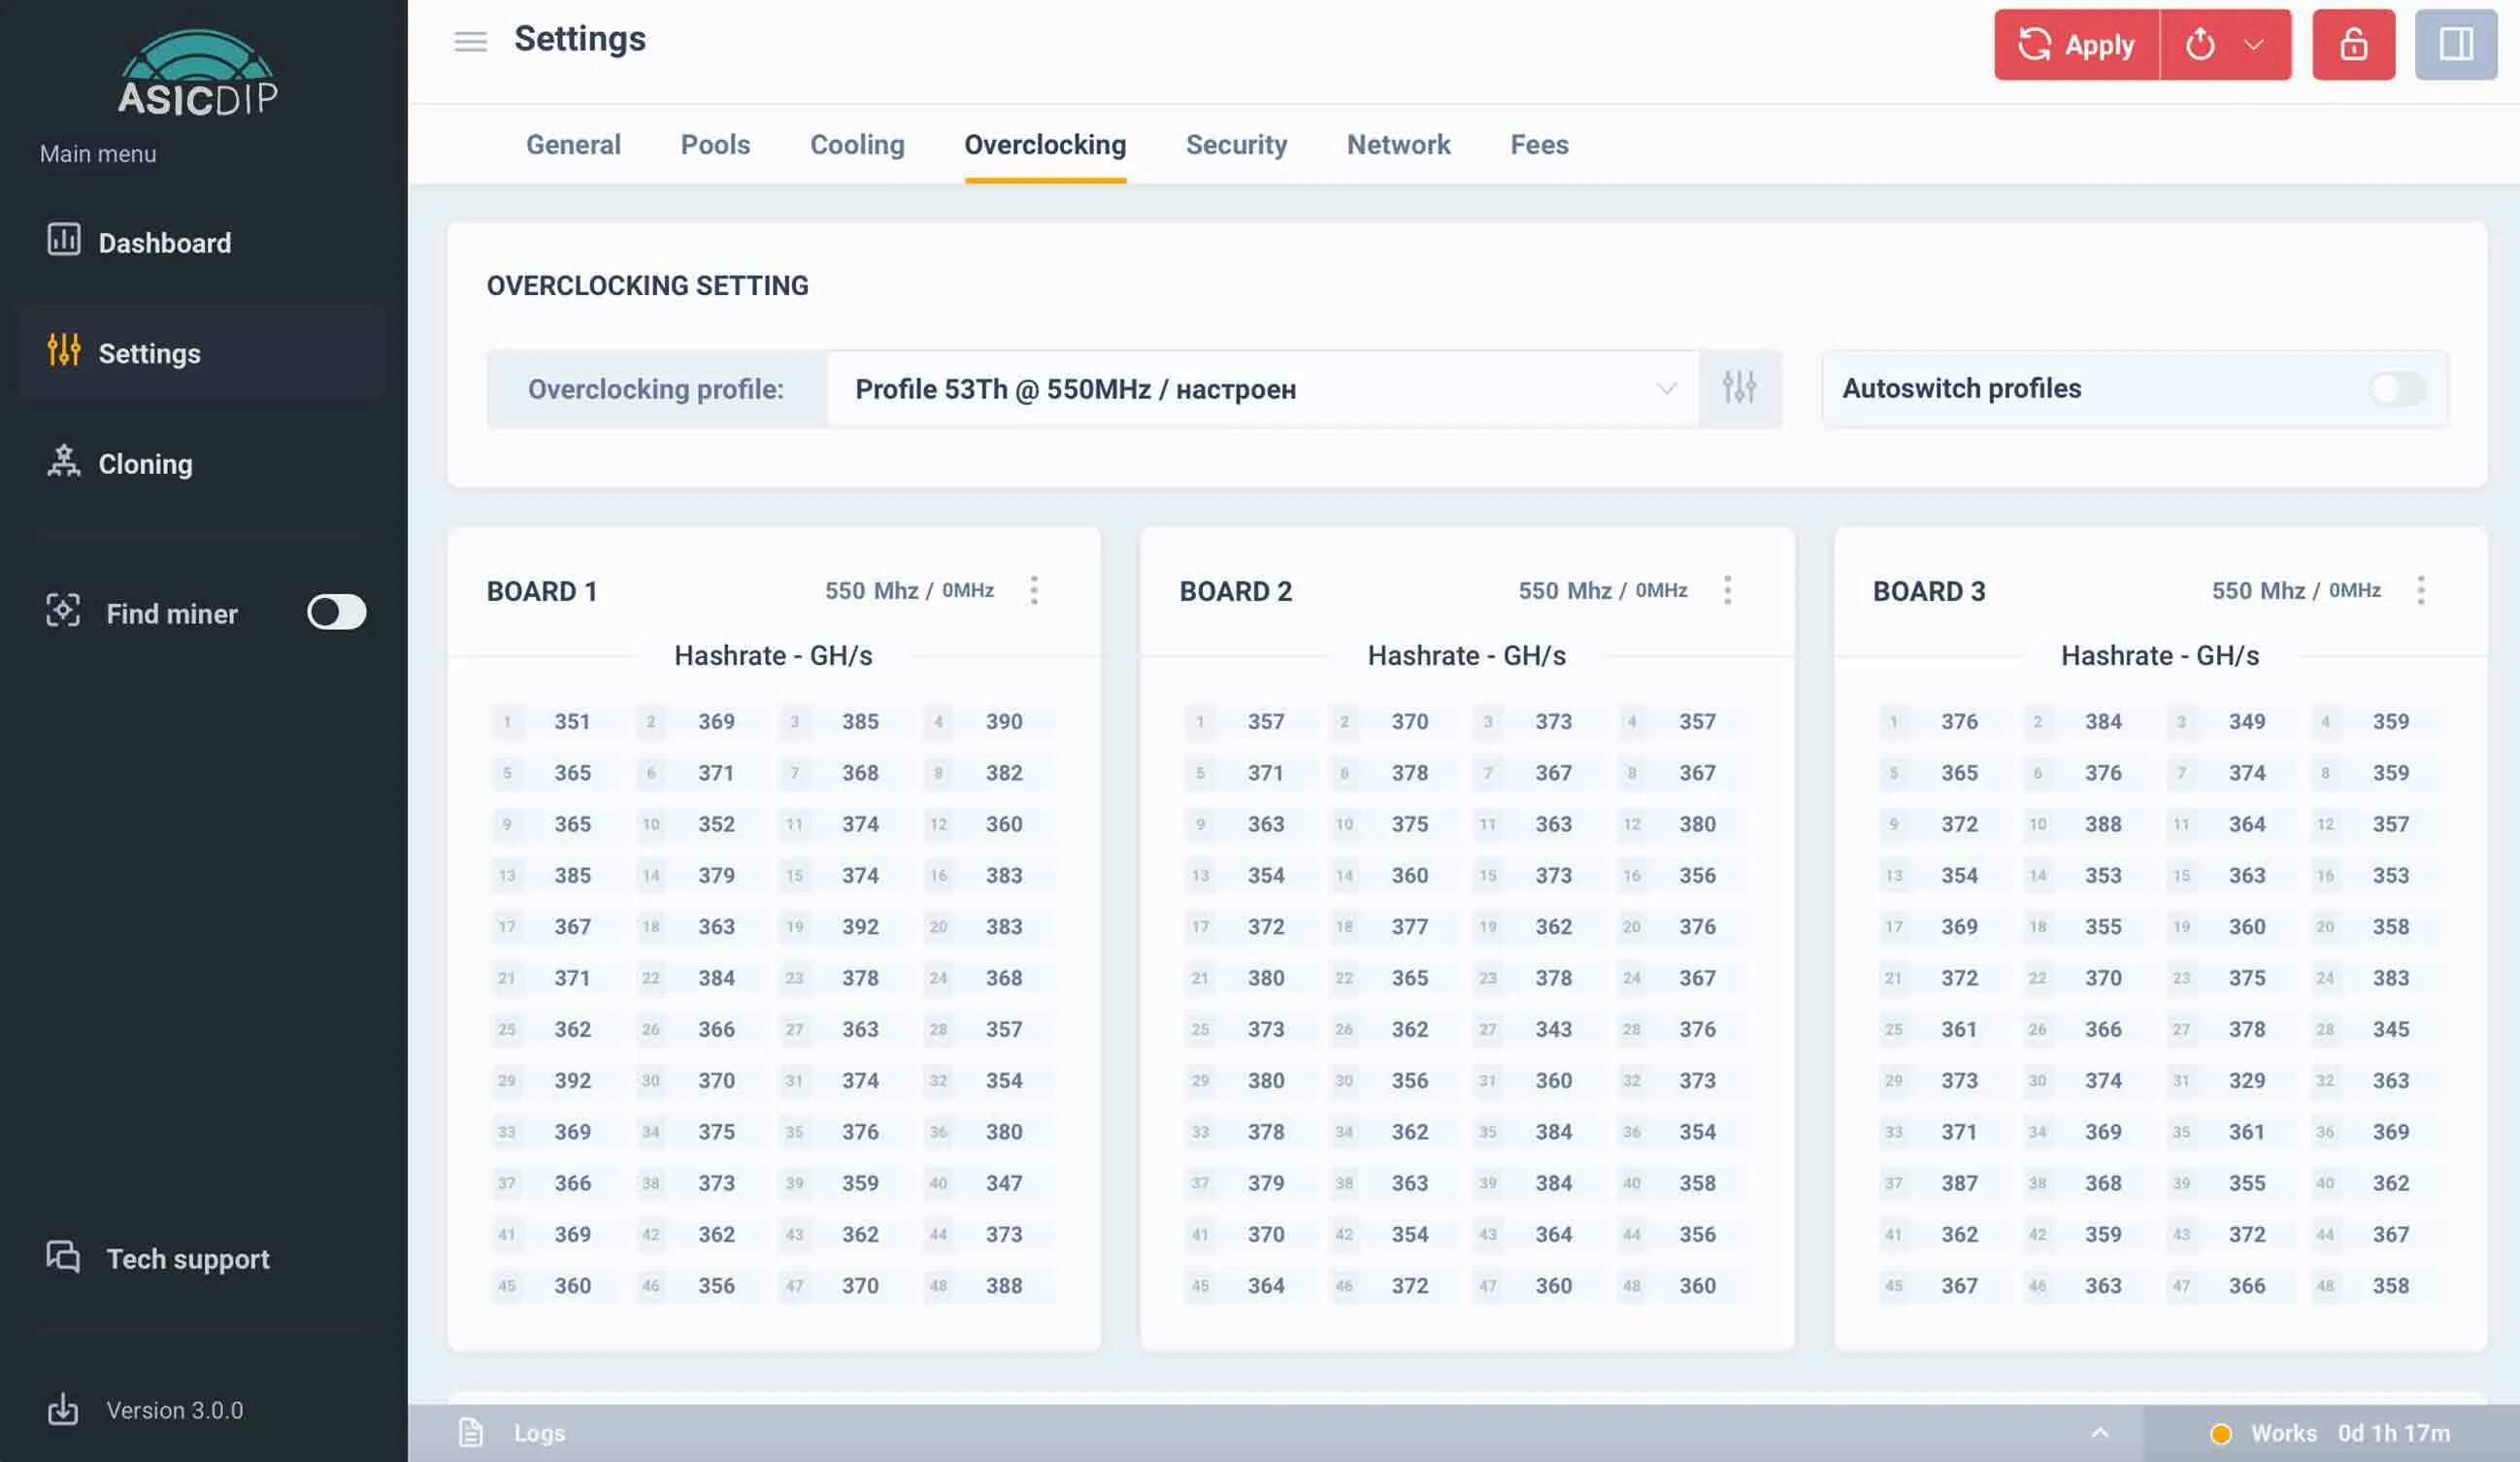
Task: Click the Logs document icon
Action: coord(470,1432)
